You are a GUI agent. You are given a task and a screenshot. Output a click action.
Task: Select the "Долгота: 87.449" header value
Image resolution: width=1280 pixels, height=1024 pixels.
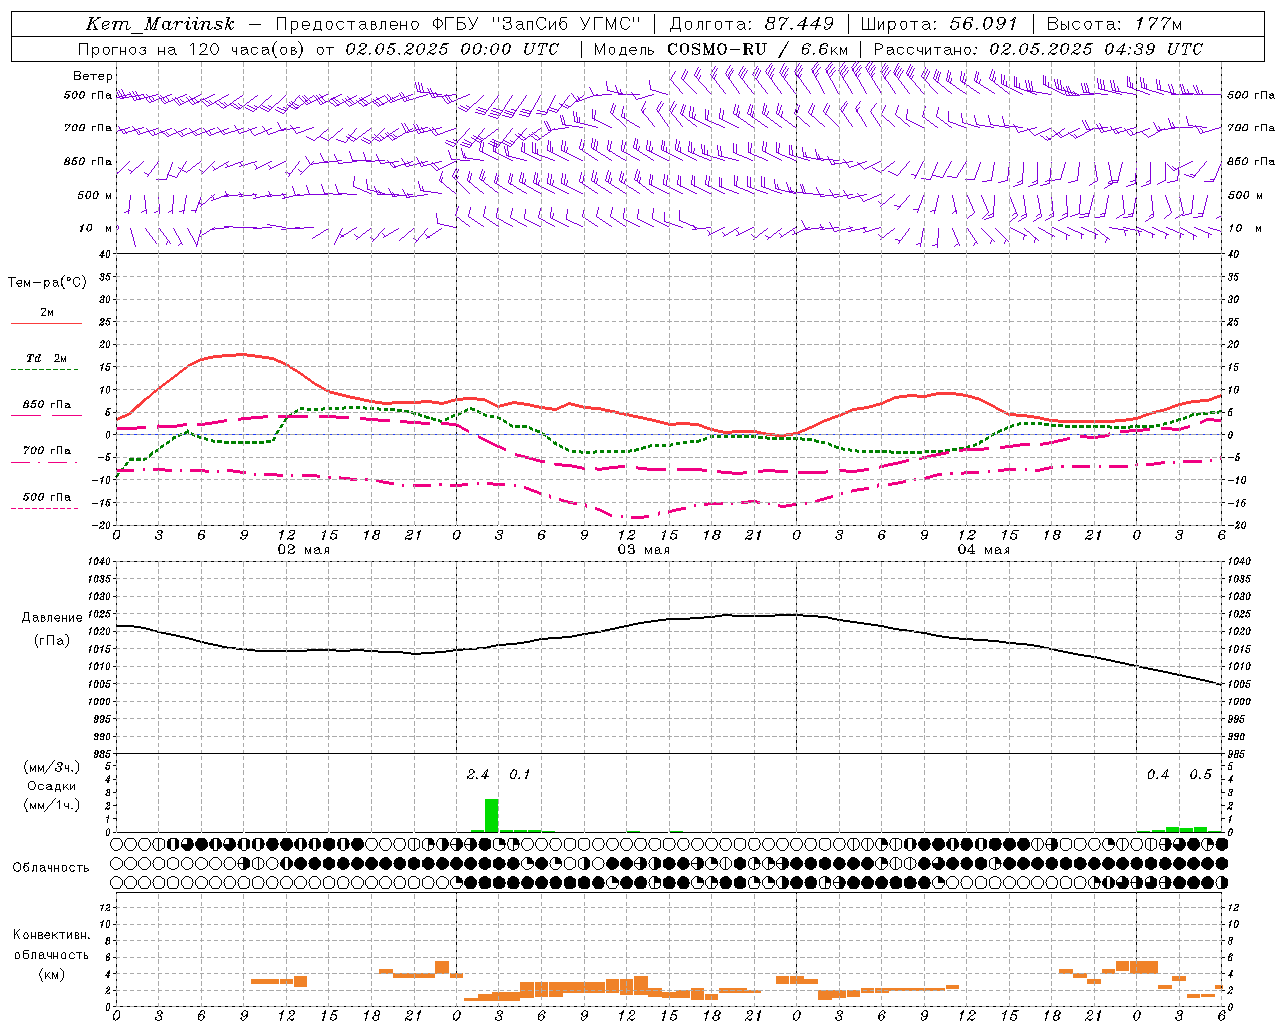coord(752,24)
